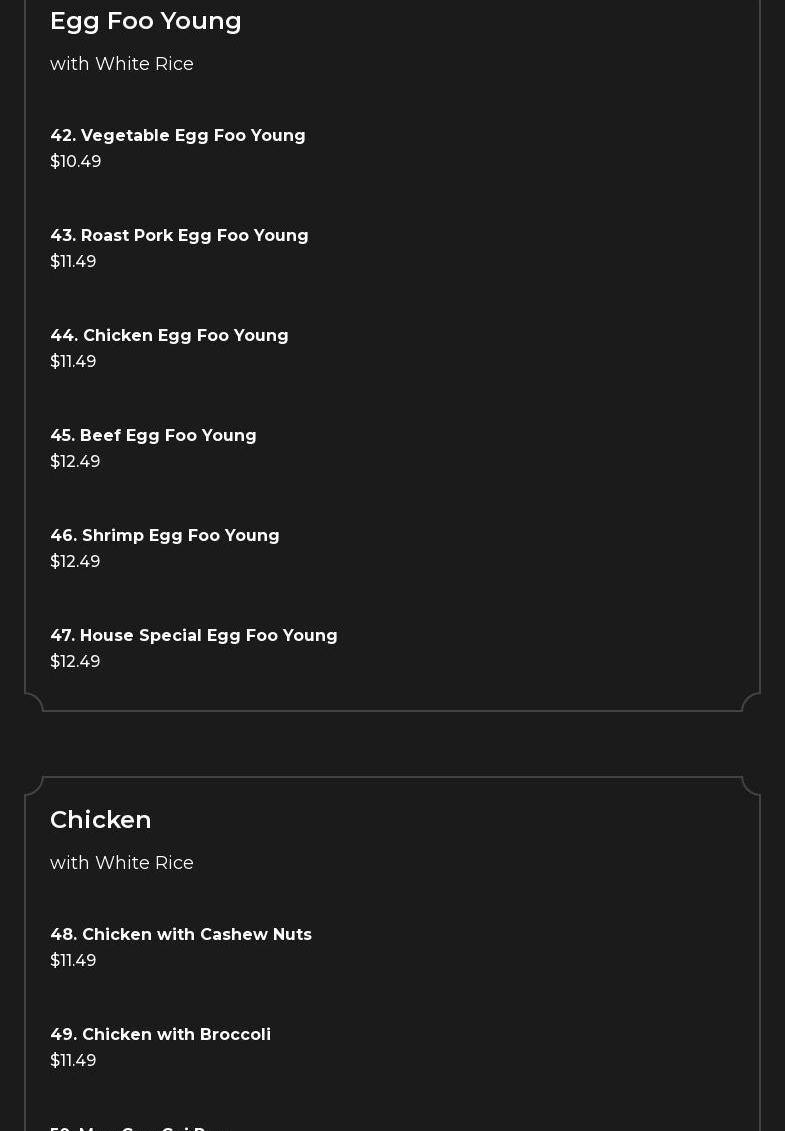Open 49. Chicken with Broccoli item
The image size is (785, 1131).
[160, 1035]
